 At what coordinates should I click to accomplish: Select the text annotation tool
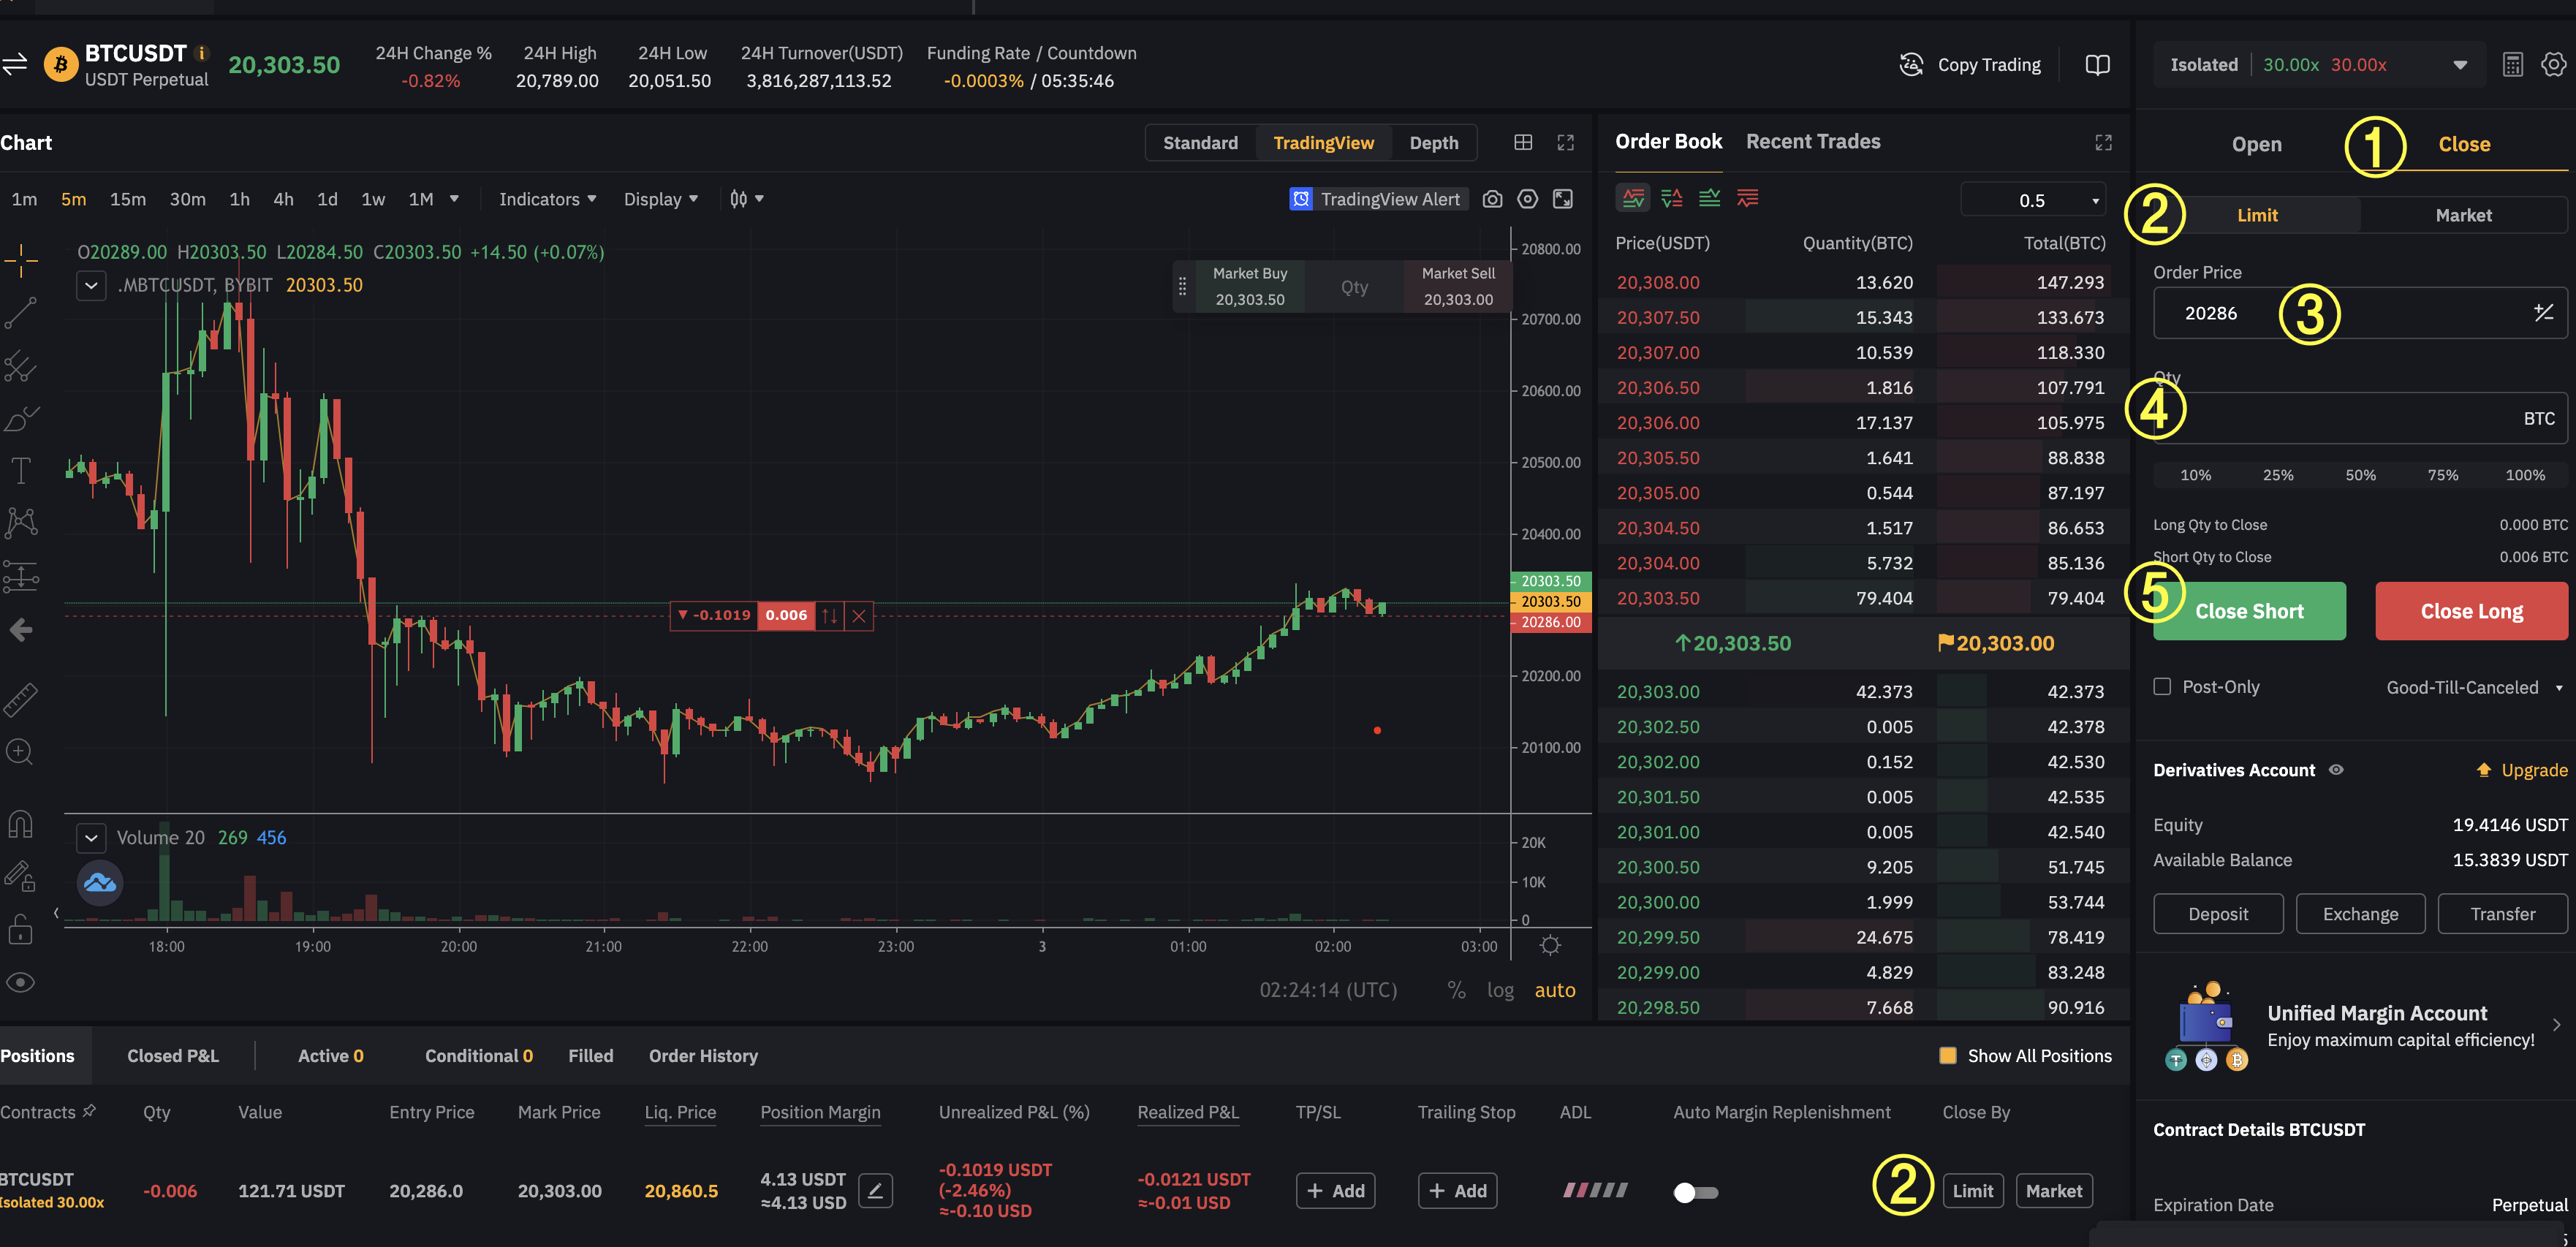point(21,471)
